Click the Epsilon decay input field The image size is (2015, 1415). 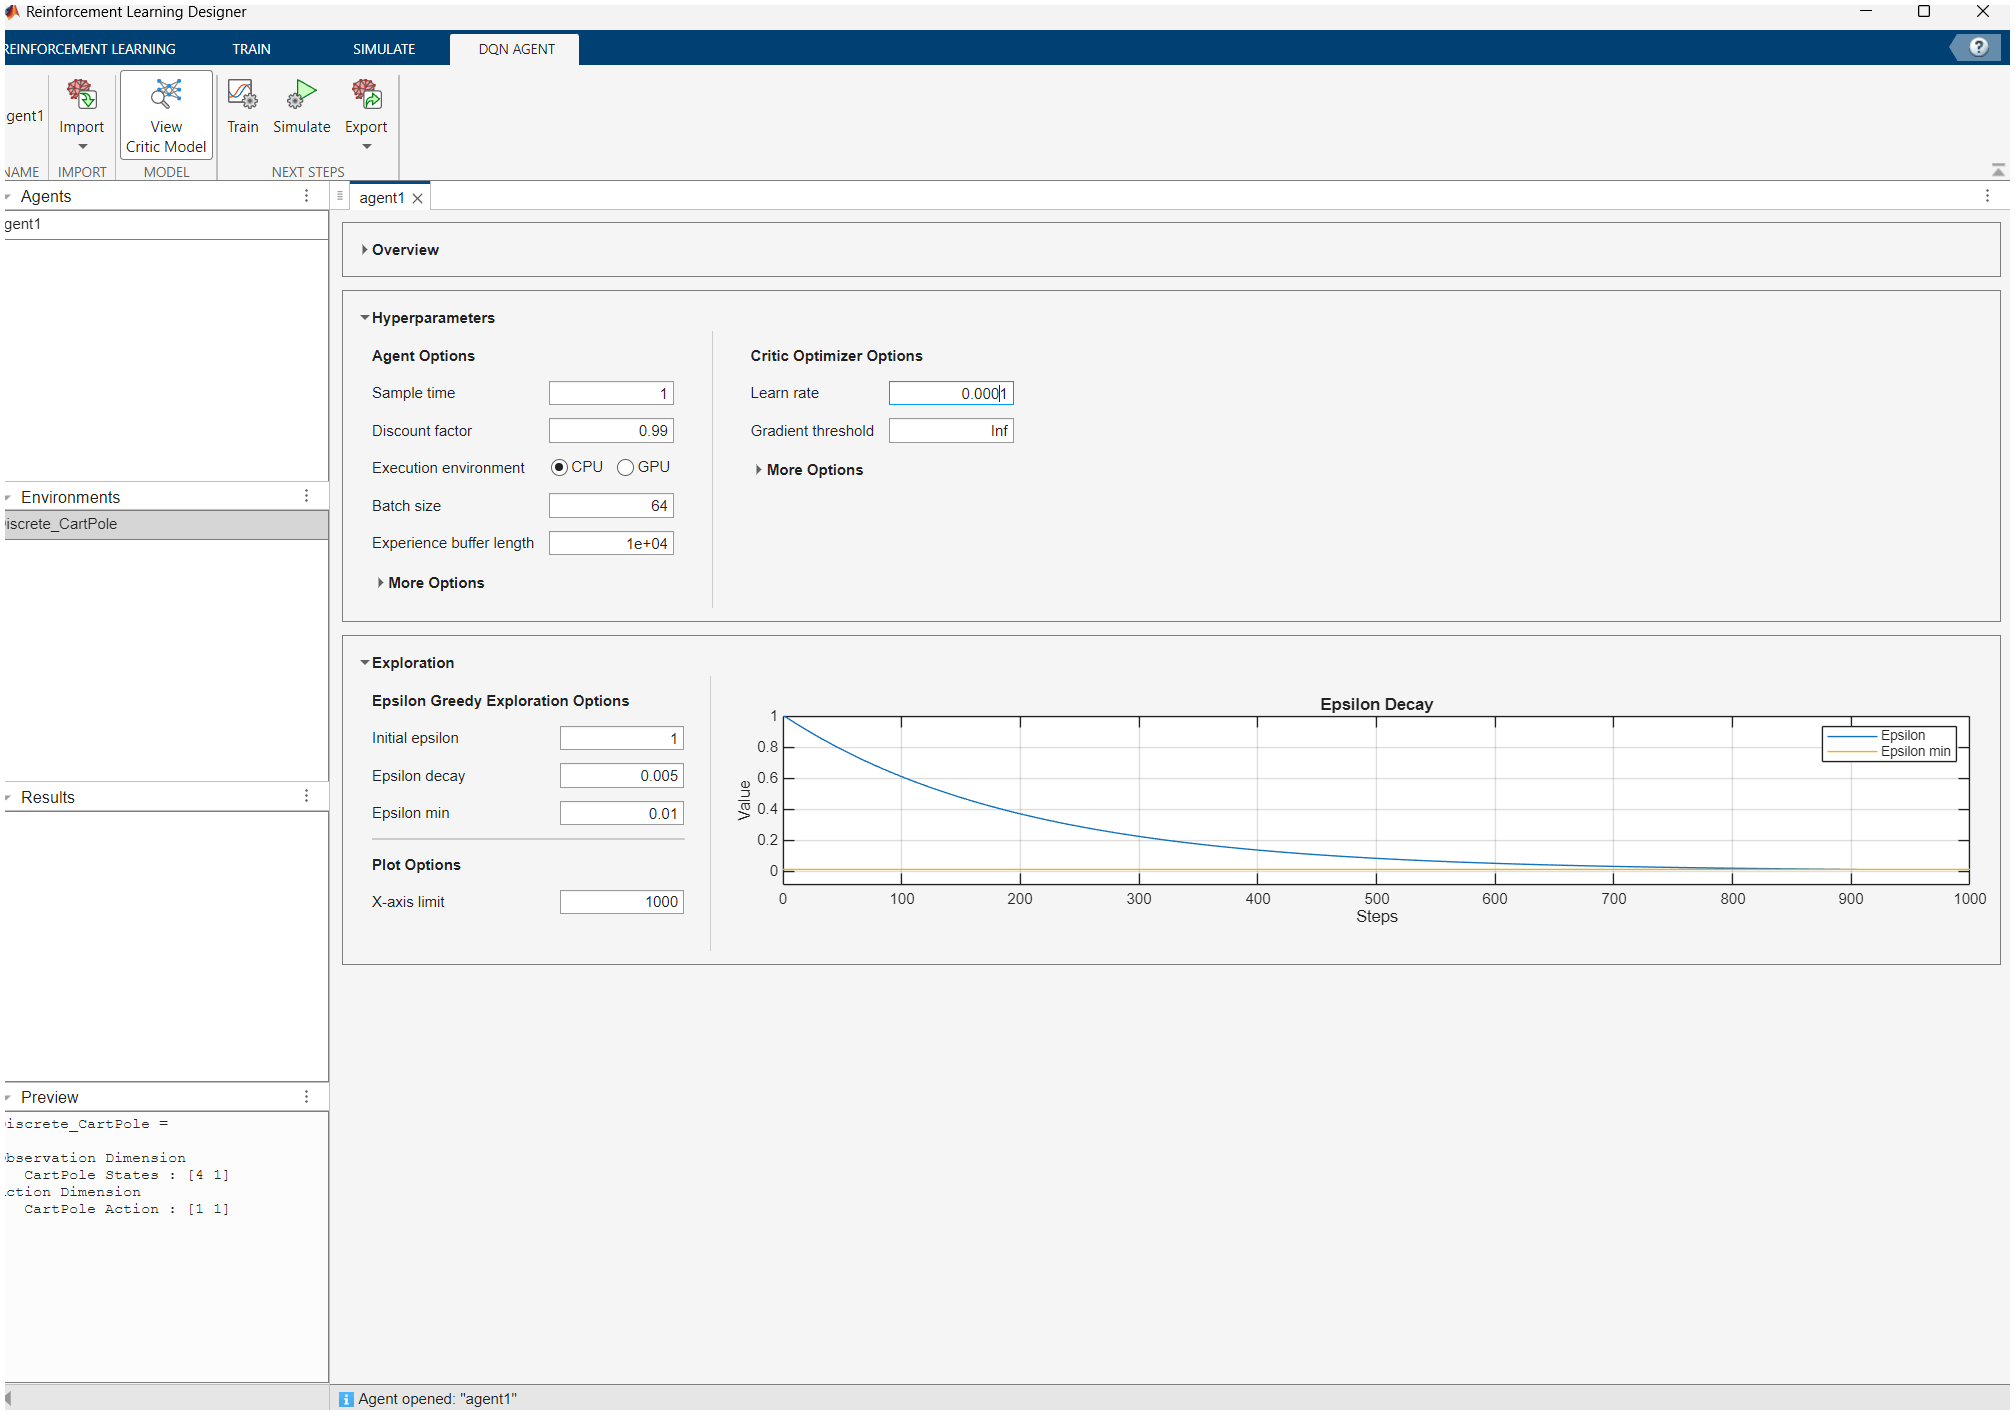pos(621,776)
